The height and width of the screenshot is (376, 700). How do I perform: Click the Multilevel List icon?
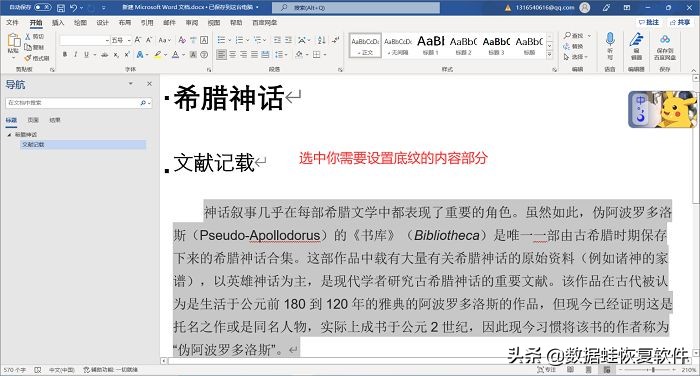pos(258,40)
